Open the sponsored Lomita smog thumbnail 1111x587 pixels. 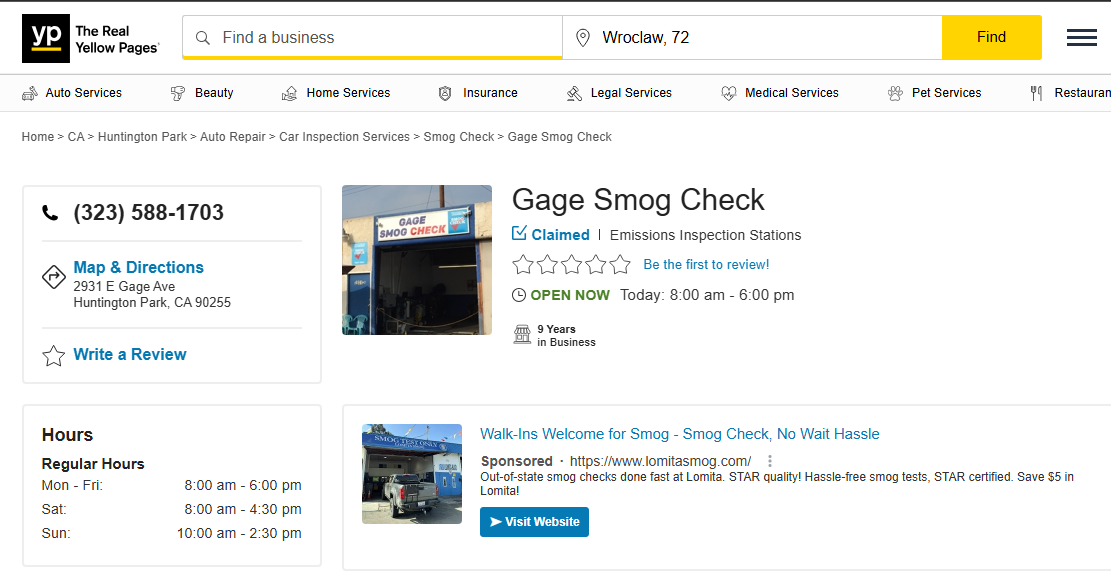(412, 474)
